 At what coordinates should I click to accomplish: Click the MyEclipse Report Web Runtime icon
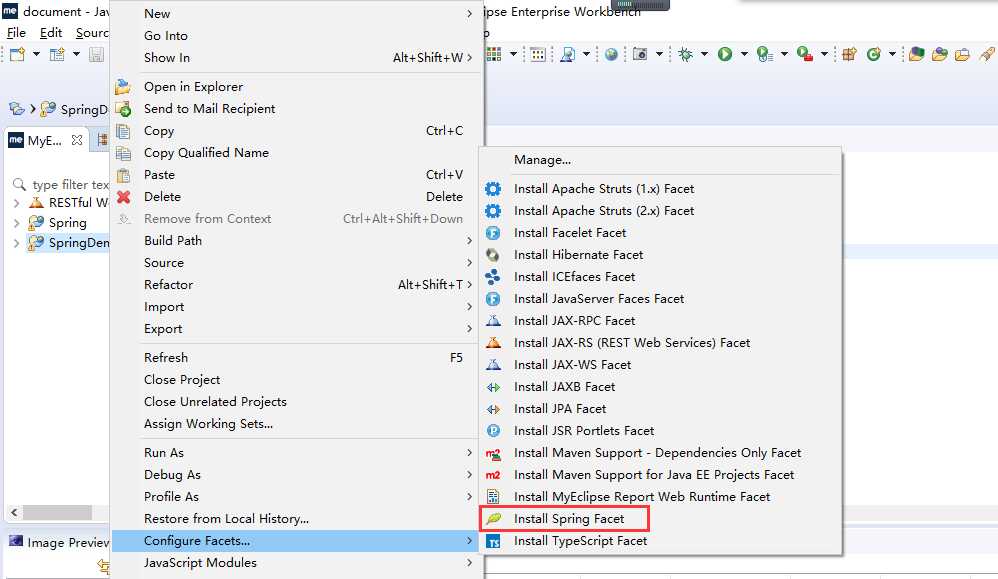493,497
